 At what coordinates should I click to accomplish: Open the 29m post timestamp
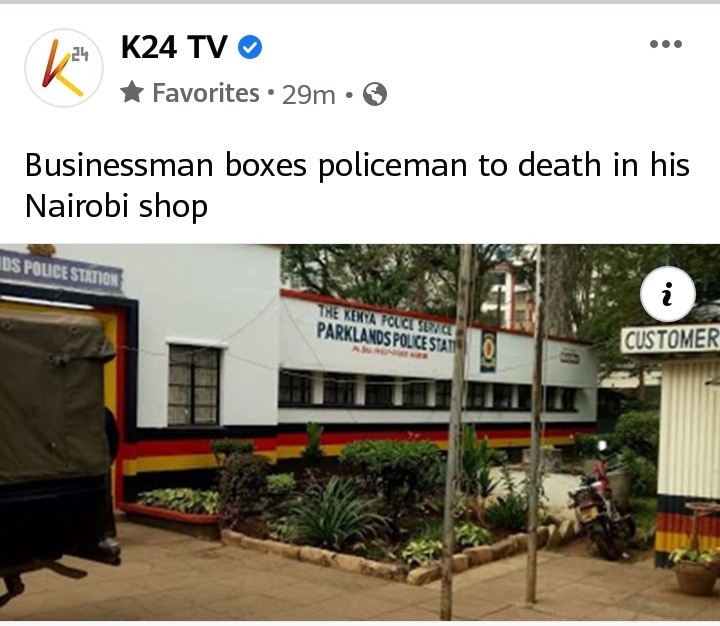tap(309, 95)
